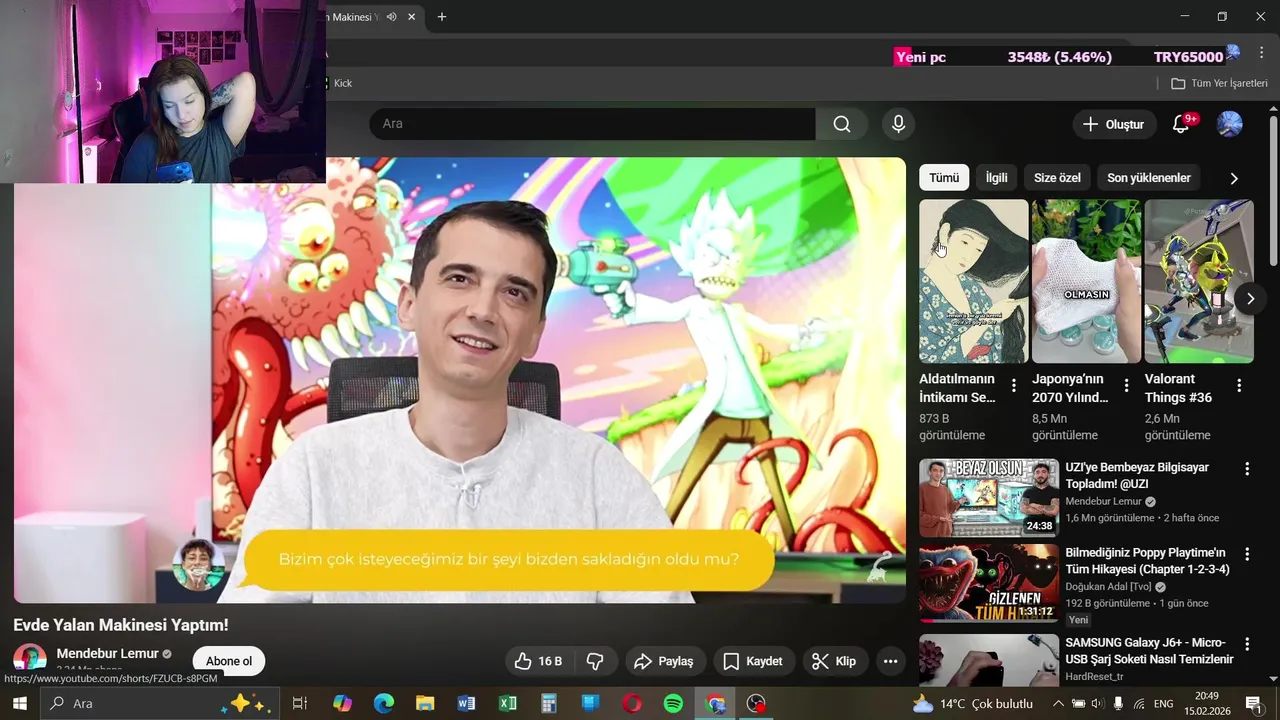Click title Bilmediğiniz Poppy Playtime'ın Tüm Hikayesi
Image resolution: width=1280 pixels, height=720 pixels.
1147,561
